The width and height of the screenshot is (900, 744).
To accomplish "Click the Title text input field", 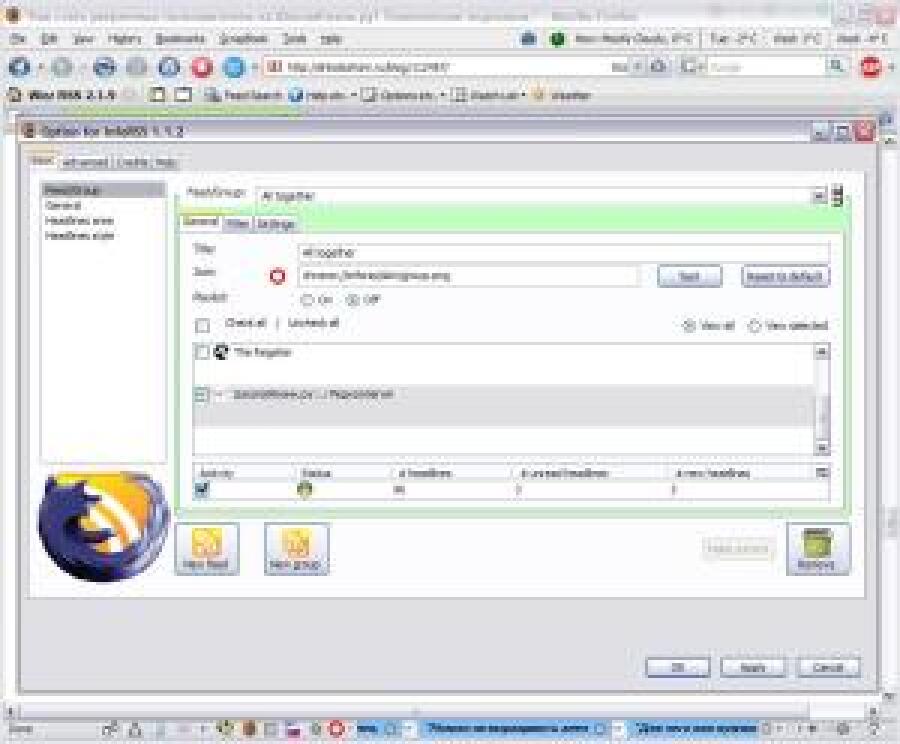I will [x=563, y=253].
